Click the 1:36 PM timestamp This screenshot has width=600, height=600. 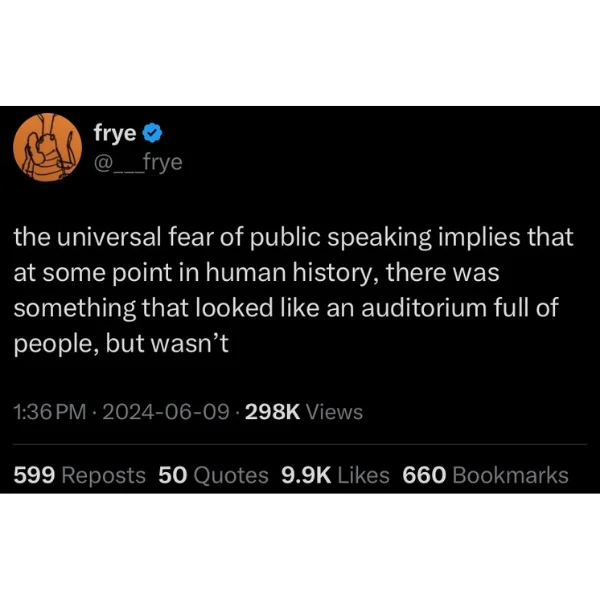[x=50, y=412]
